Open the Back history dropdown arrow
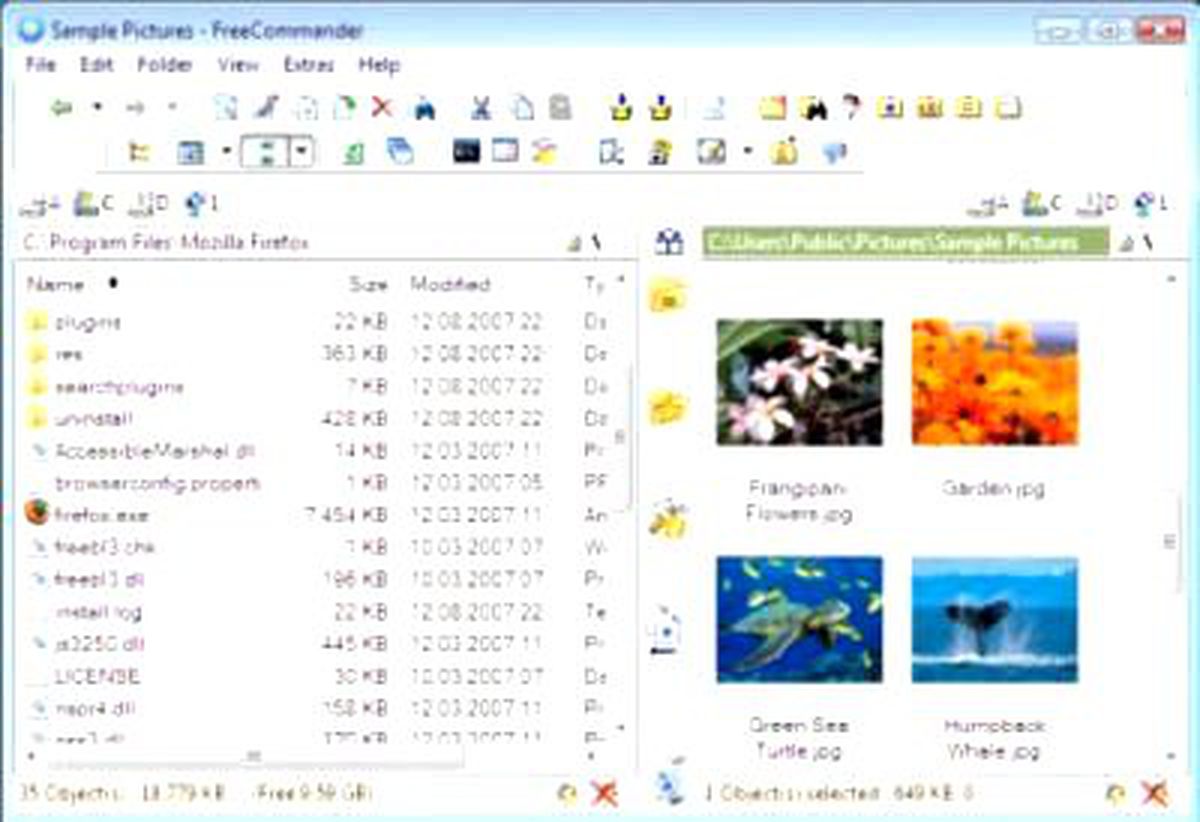 point(97,107)
